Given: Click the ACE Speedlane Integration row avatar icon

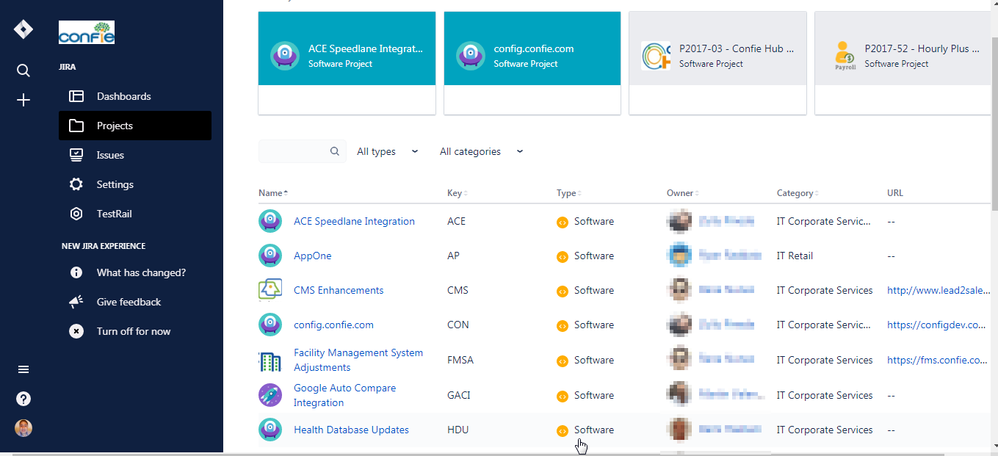Looking at the screenshot, I should coord(270,221).
